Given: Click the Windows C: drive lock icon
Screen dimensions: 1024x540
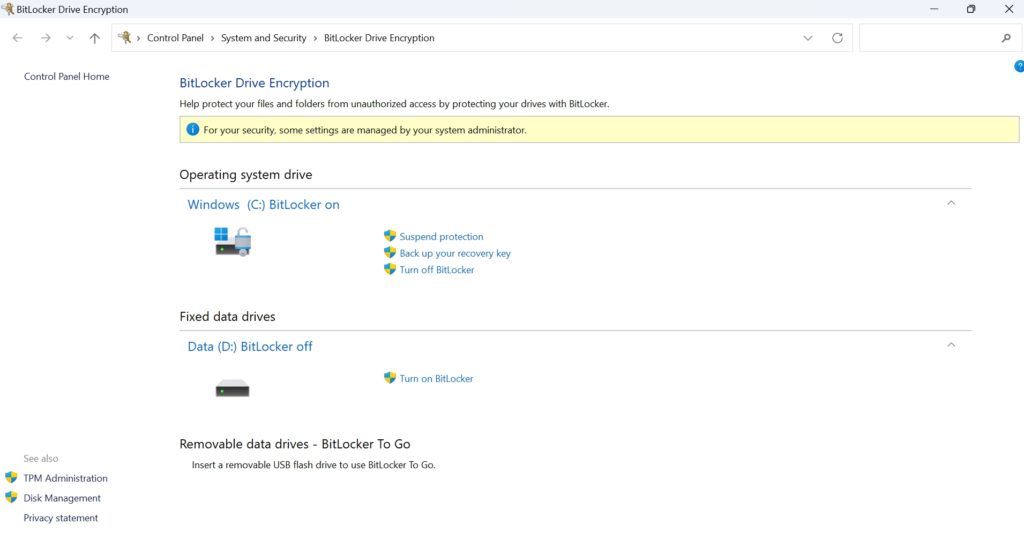Looking at the screenshot, I should pos(233,241).
